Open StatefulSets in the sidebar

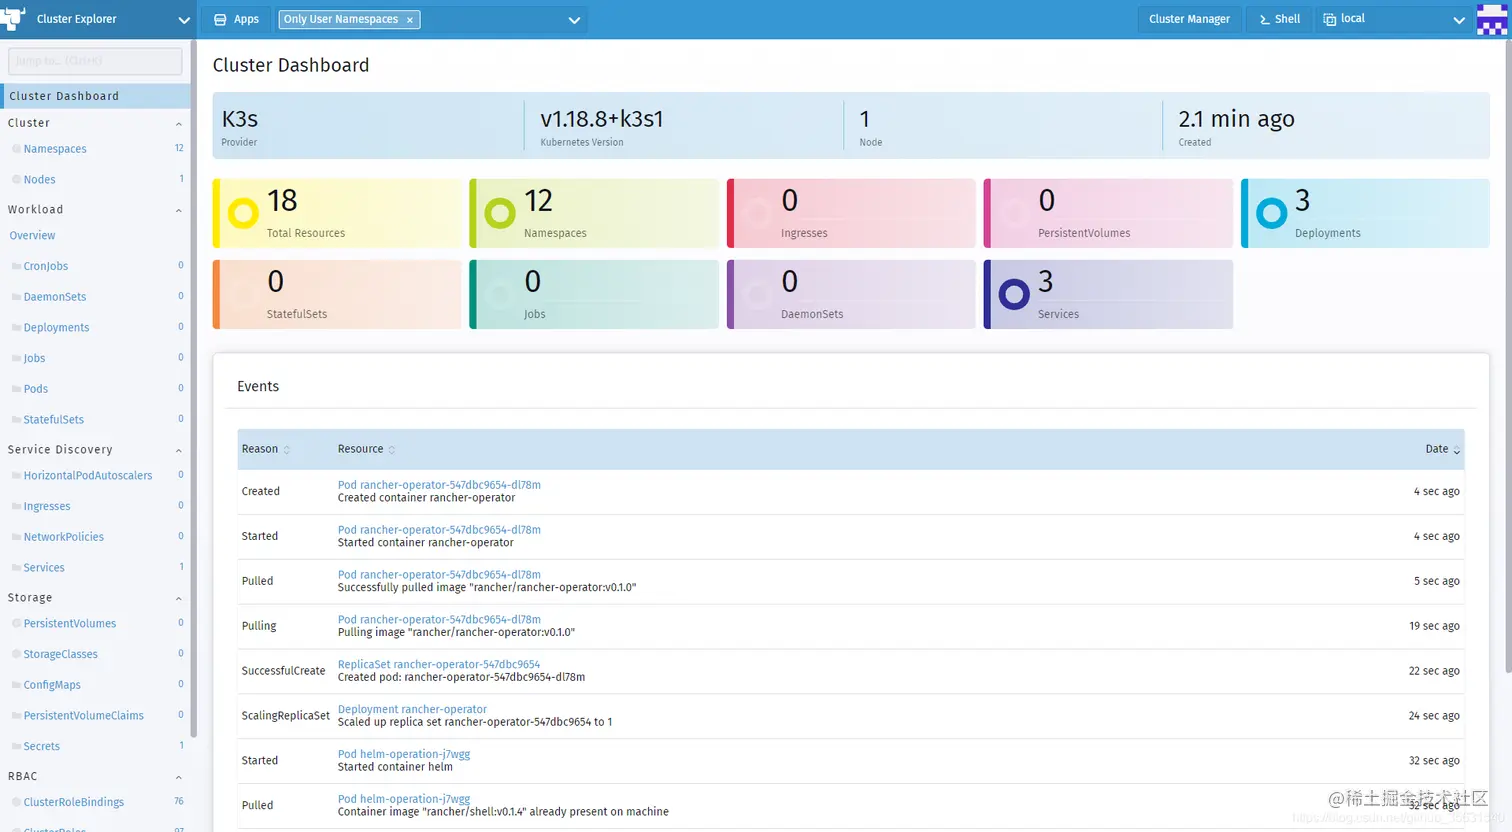(54, 420)
